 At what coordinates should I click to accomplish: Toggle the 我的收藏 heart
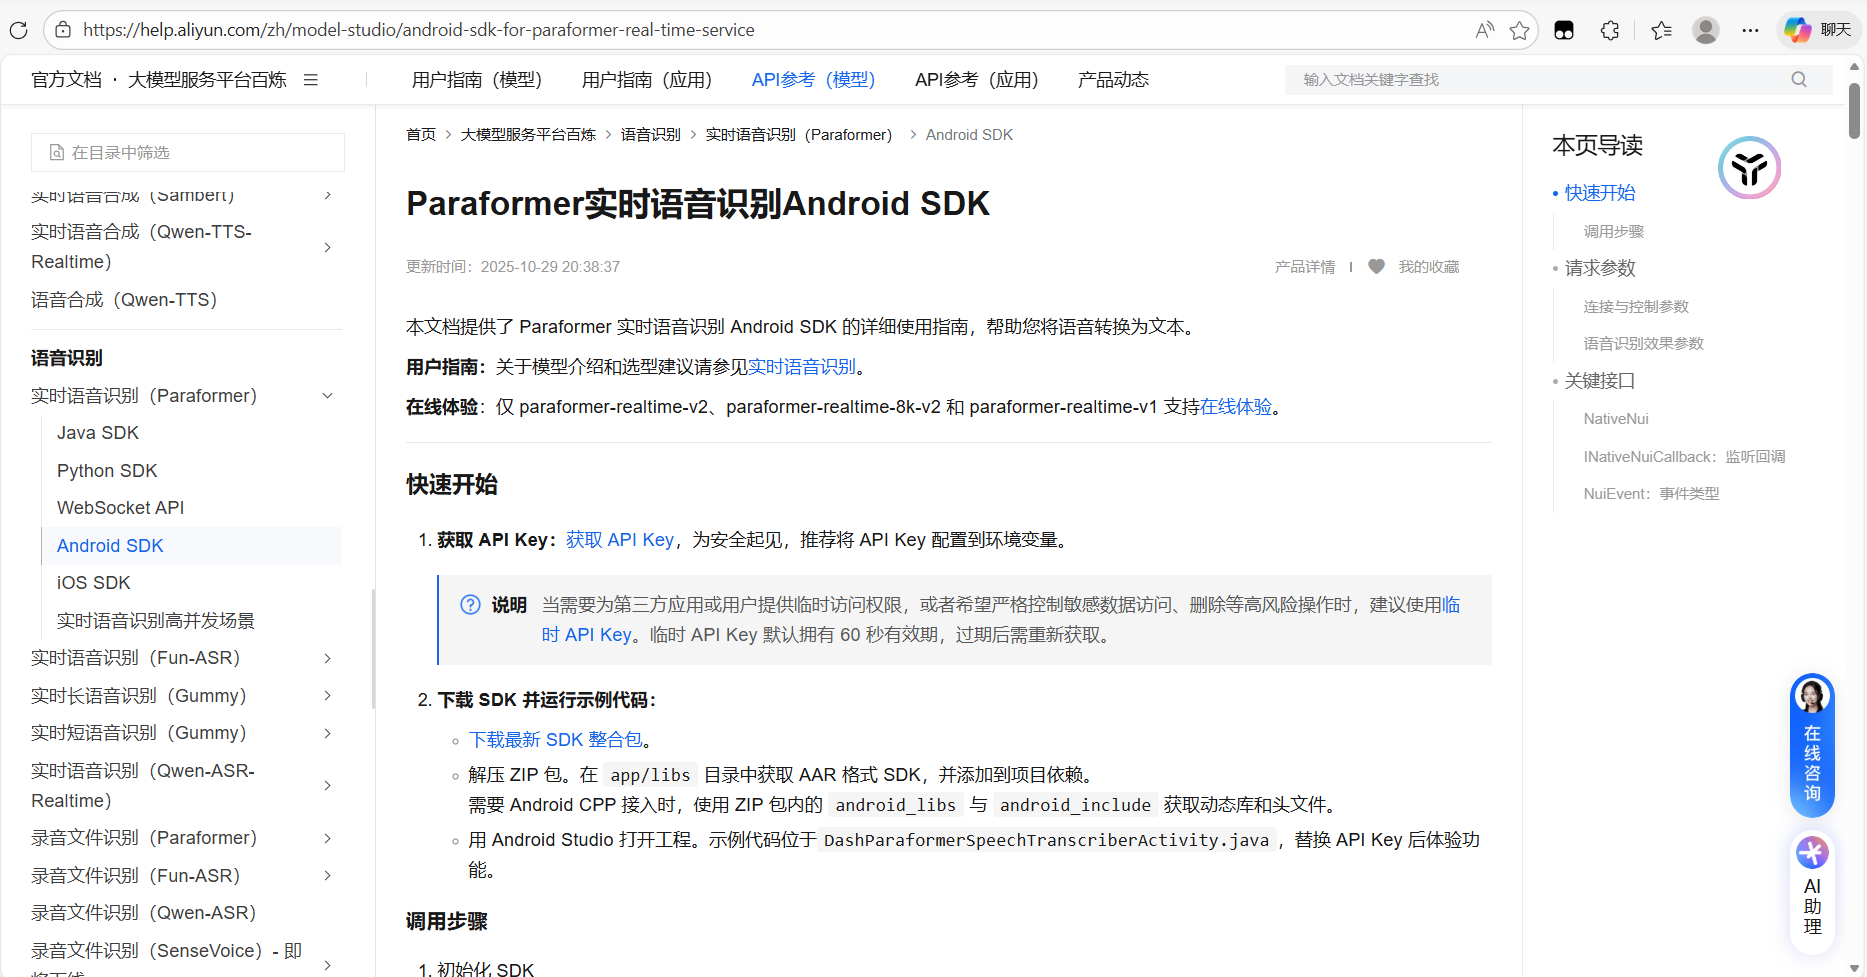click(1376, 266)
